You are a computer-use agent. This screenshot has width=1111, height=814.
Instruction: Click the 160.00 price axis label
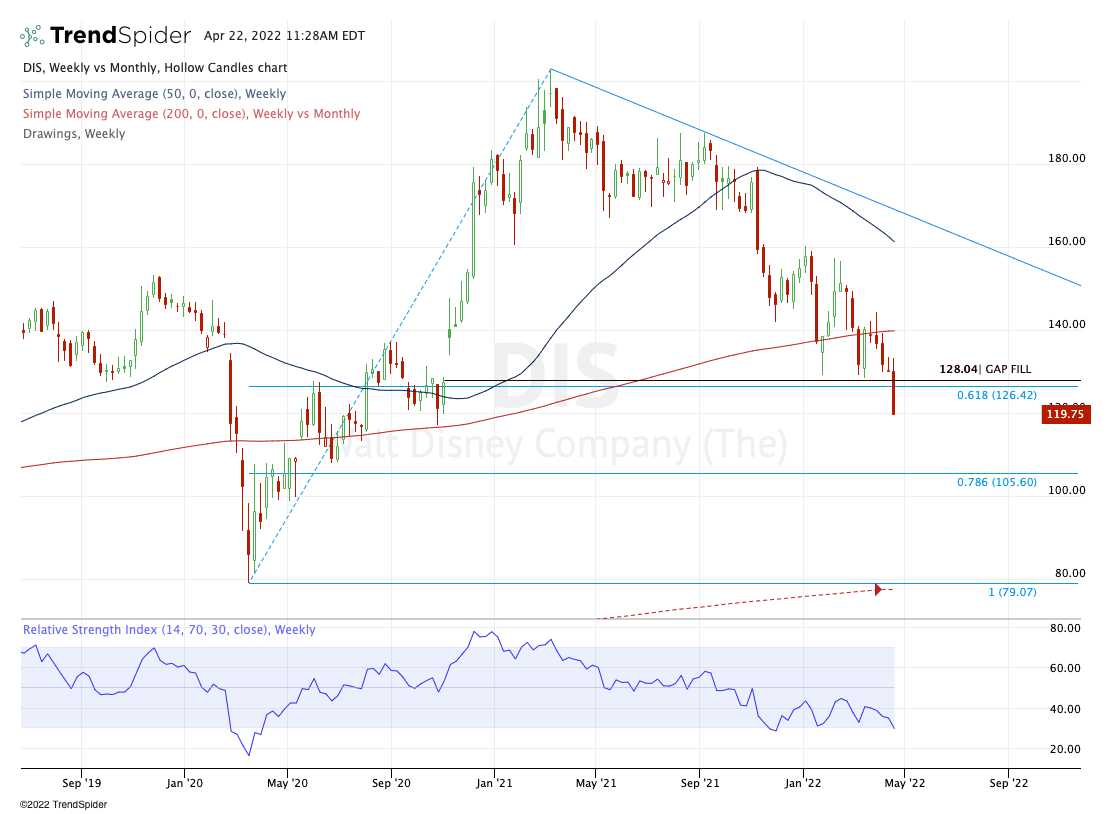(1066, 241)
